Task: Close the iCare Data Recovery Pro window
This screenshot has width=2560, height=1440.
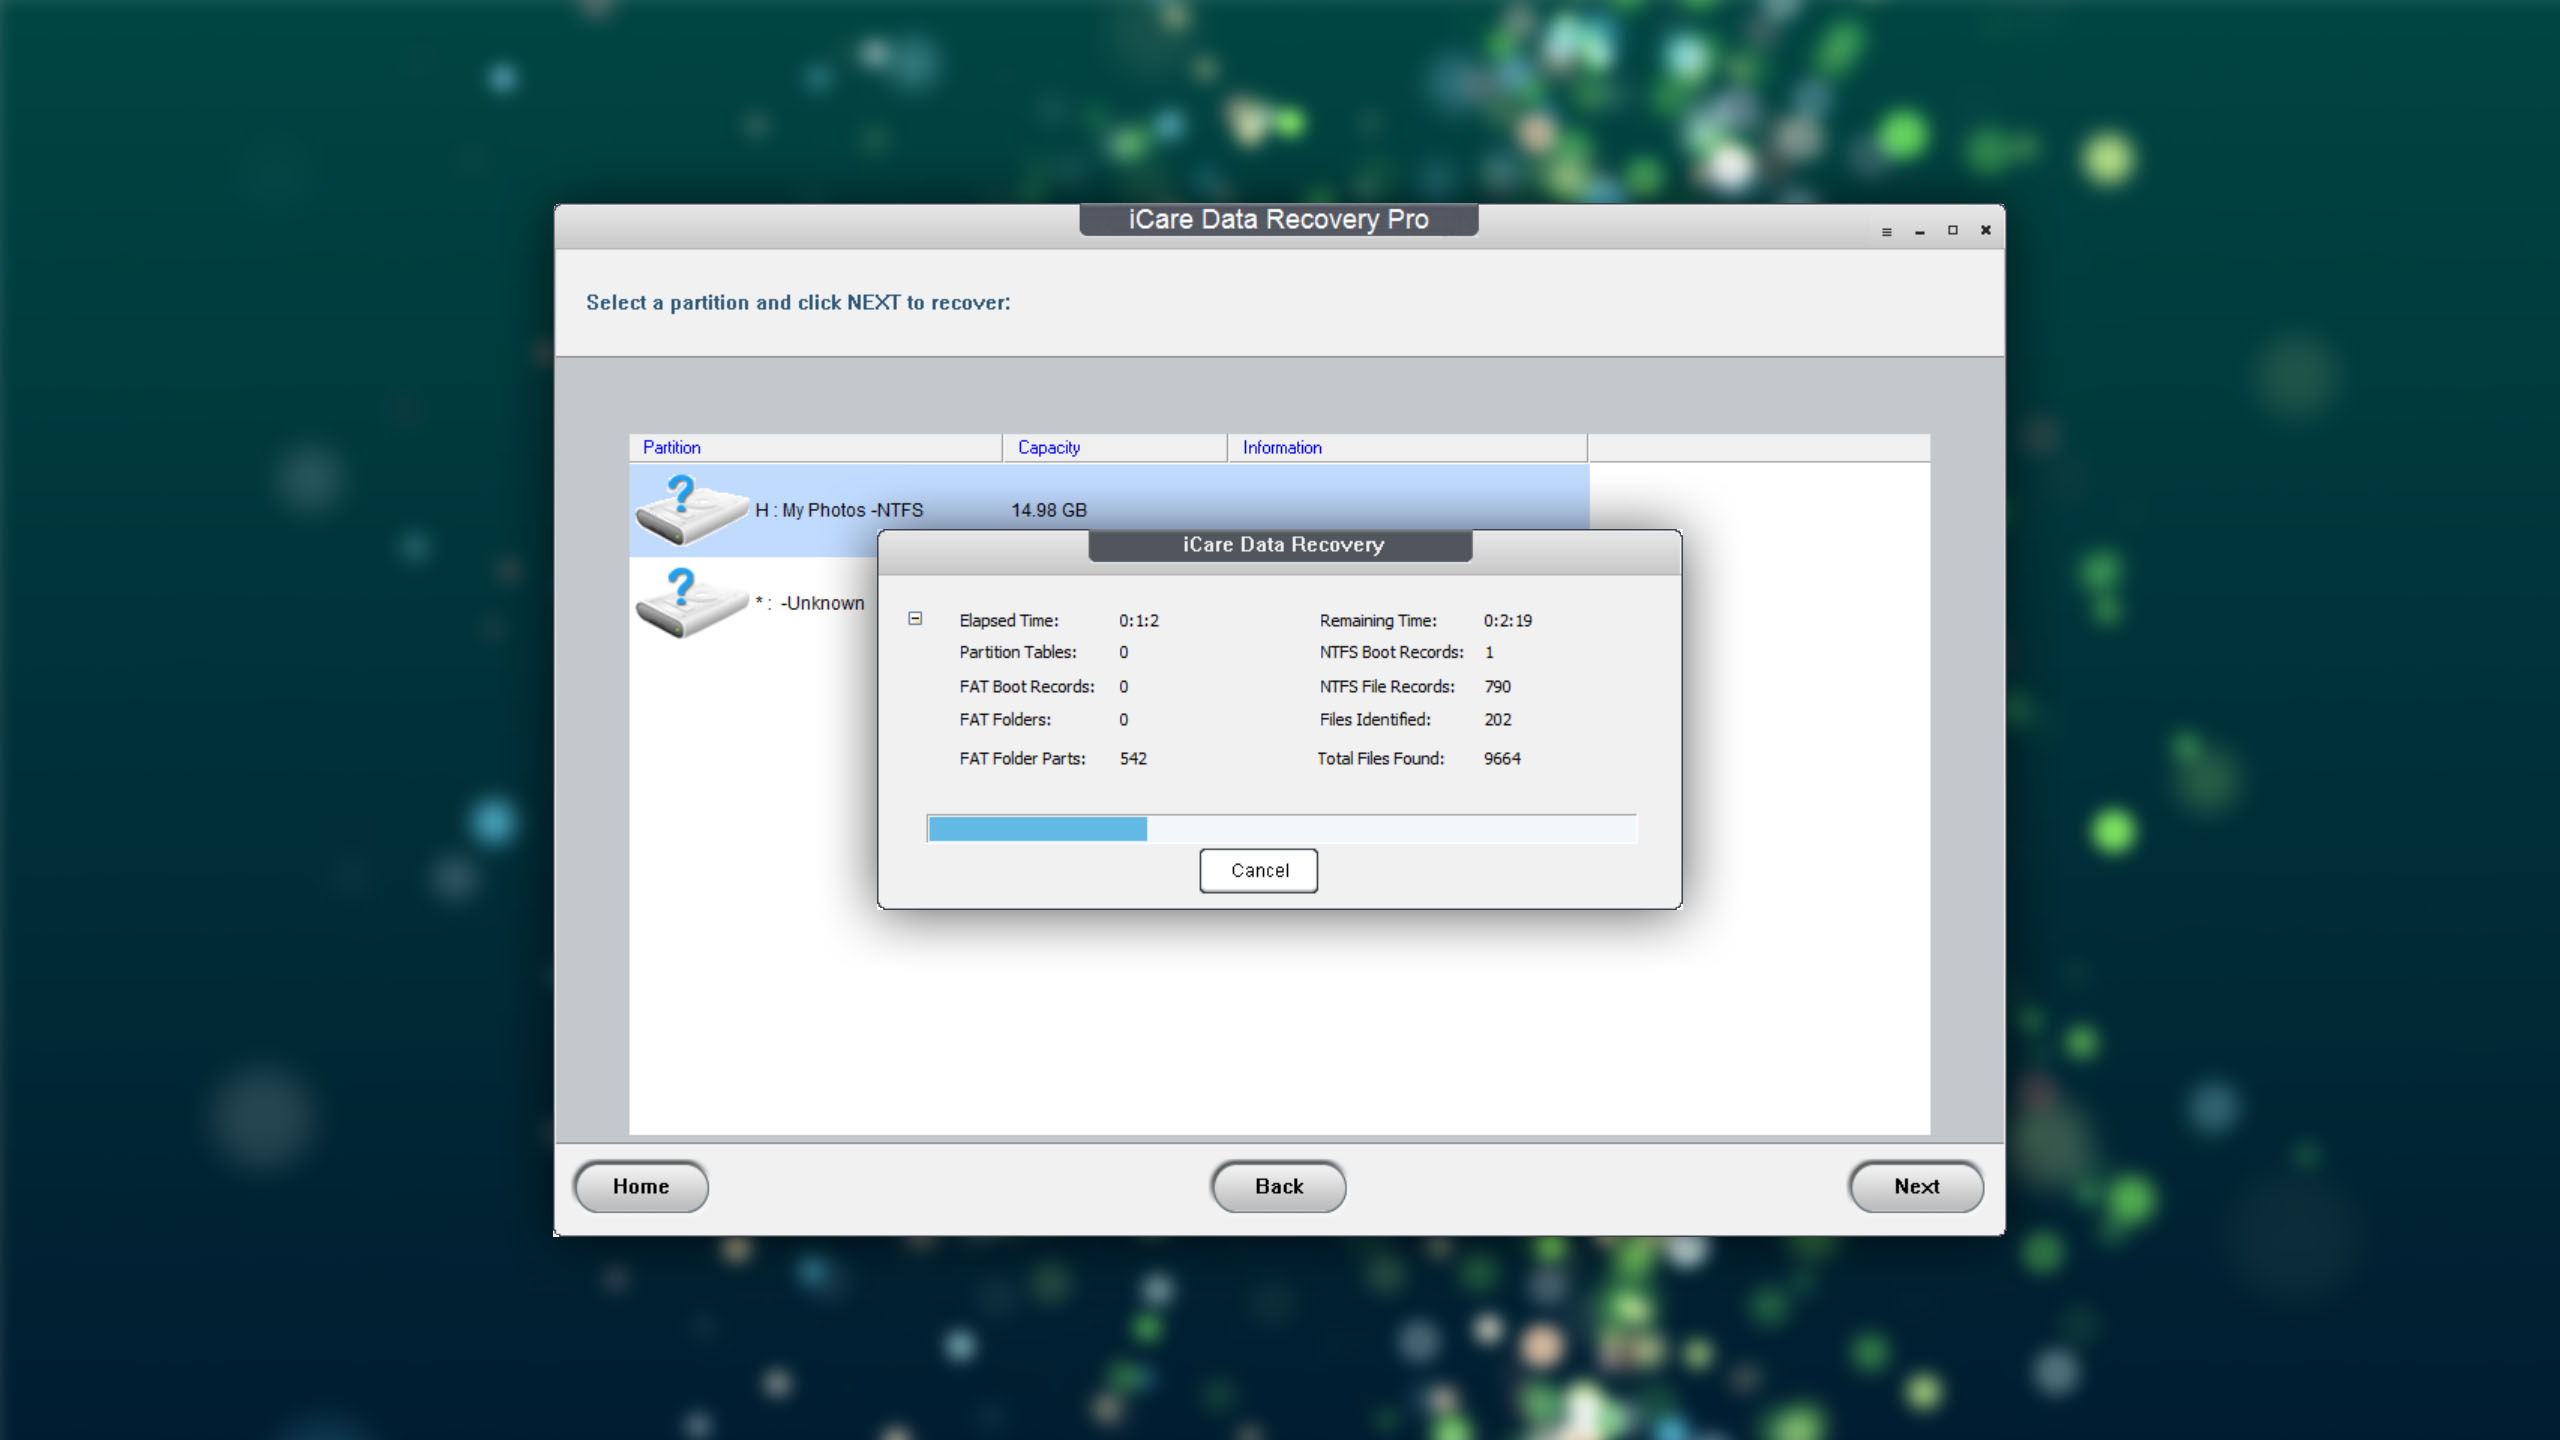Action: click(x=1986, y=230)
